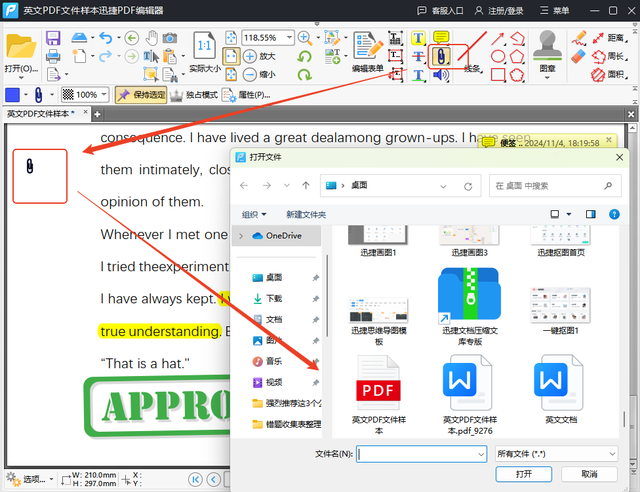Open the 图章 stamp tool
Viewport: 640px width, 492px height.
pyautogui.click(x=547, y=53)
